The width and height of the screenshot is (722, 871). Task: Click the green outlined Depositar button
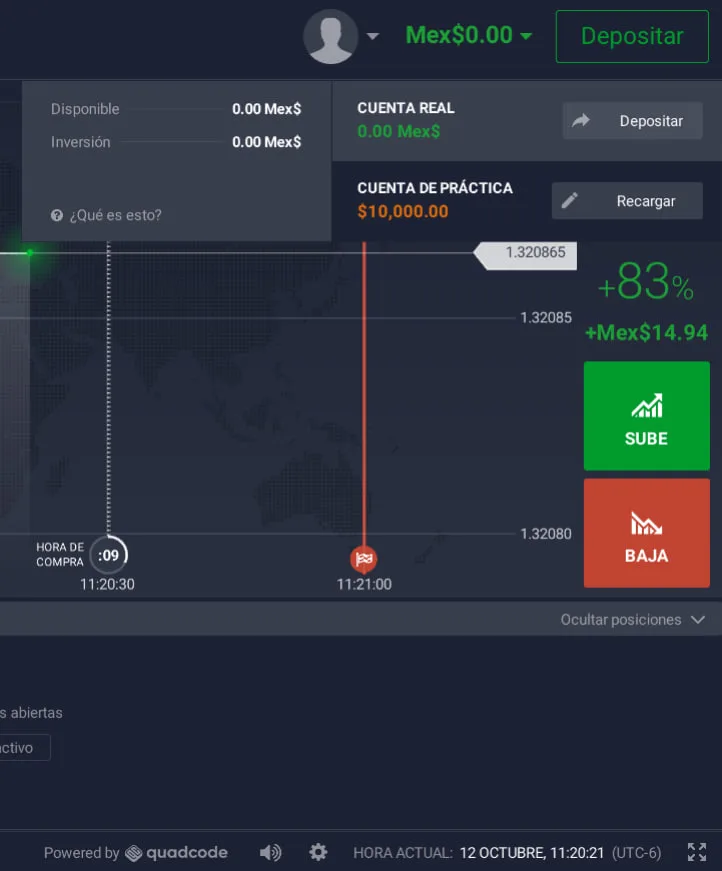(x=632, y=36)
